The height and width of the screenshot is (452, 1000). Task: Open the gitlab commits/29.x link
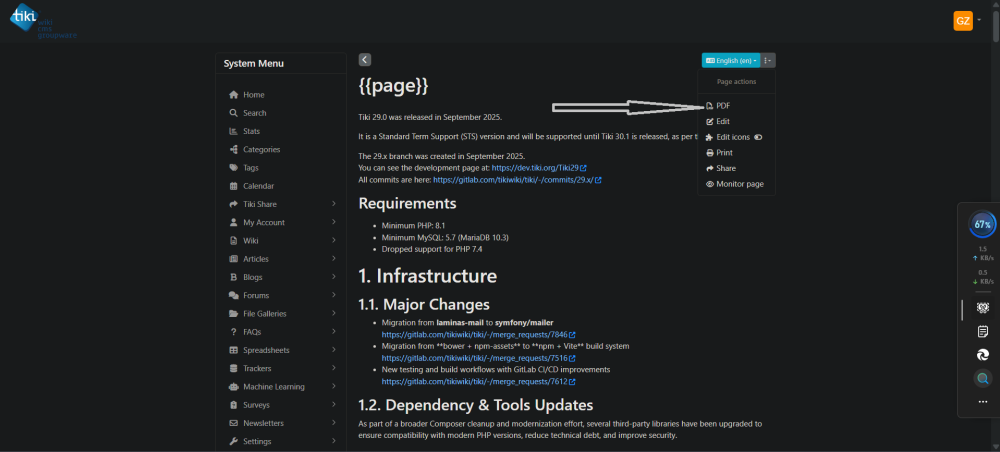tap(517, 180)
